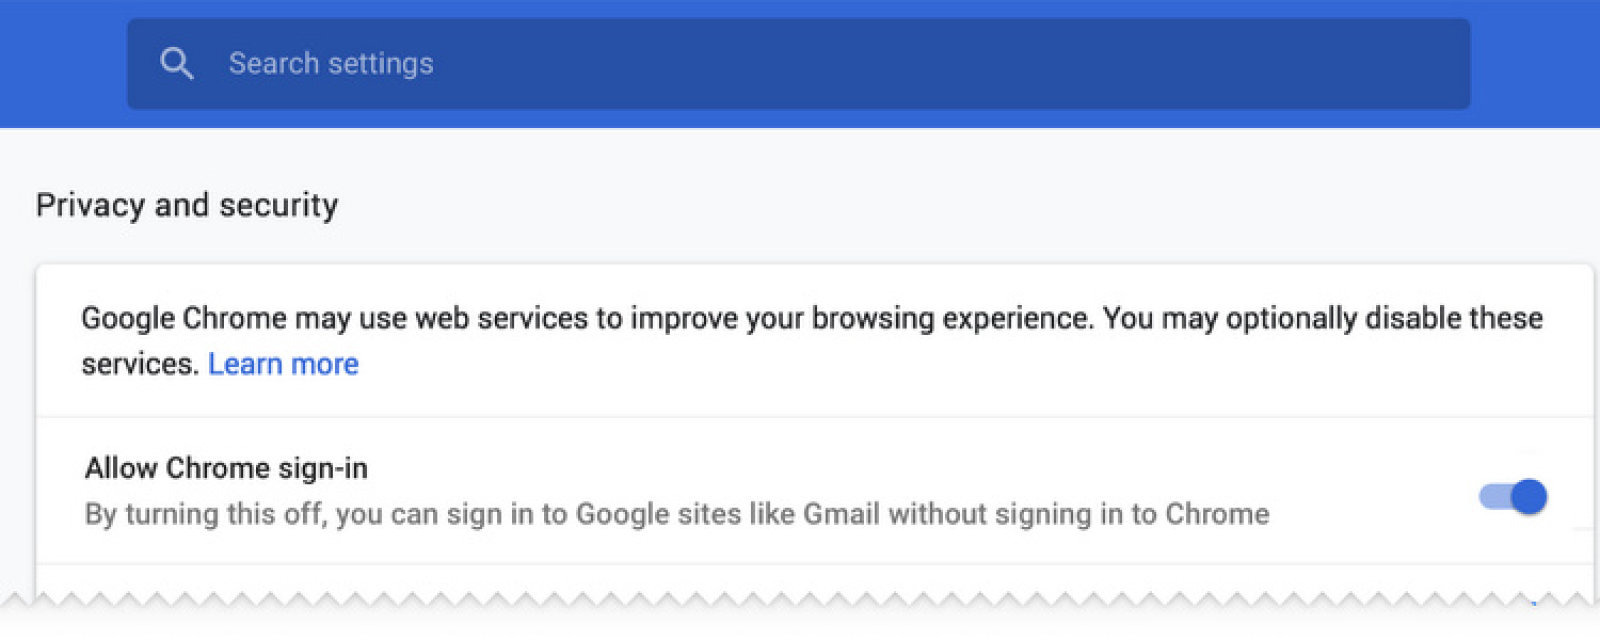This screenshot has width=1600, height=640.
Task: Click the word 'services.' before Learn more
Action: [140, 364]
